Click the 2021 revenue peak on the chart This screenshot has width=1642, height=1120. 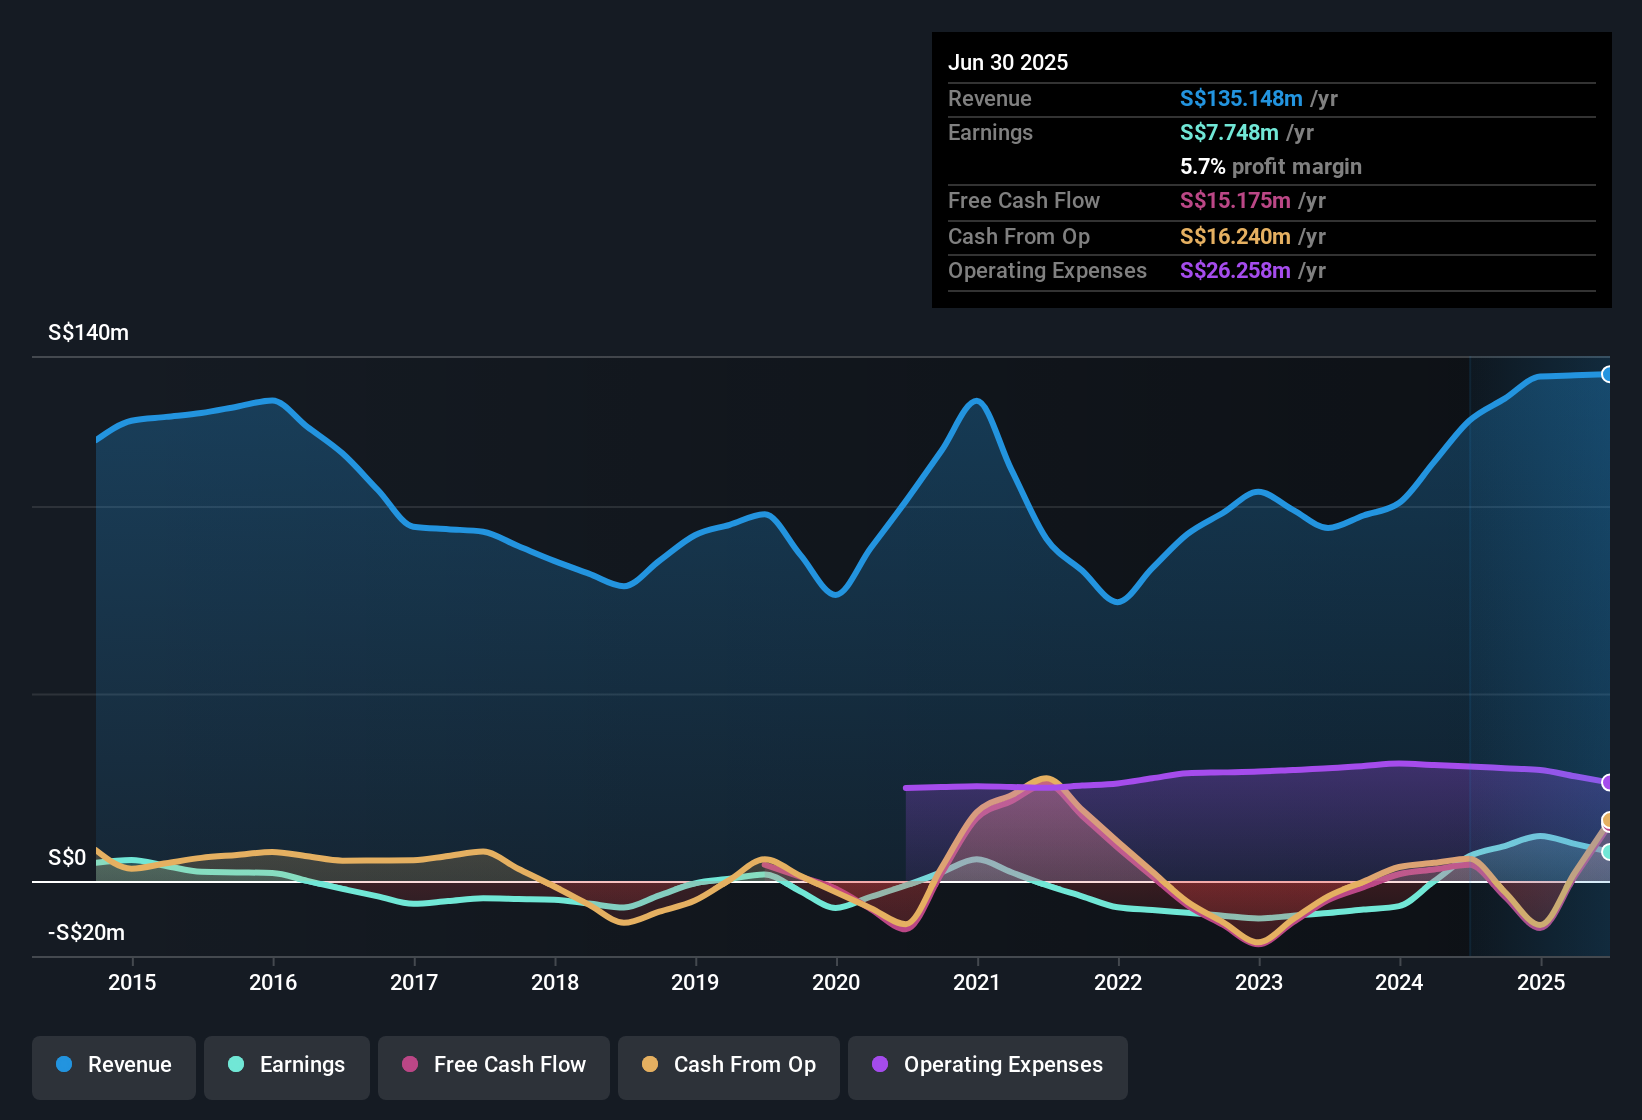[976, 400]
